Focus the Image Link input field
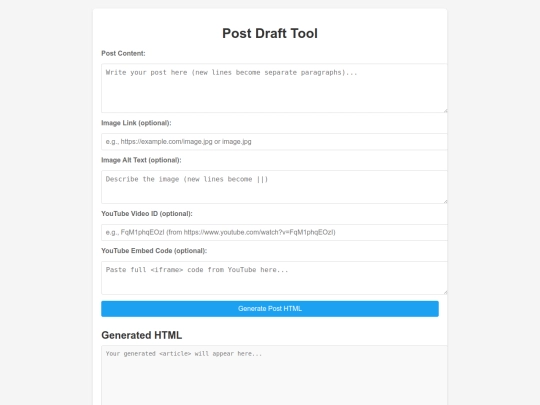This screenshot has height=405, width=540. (274, 142)
